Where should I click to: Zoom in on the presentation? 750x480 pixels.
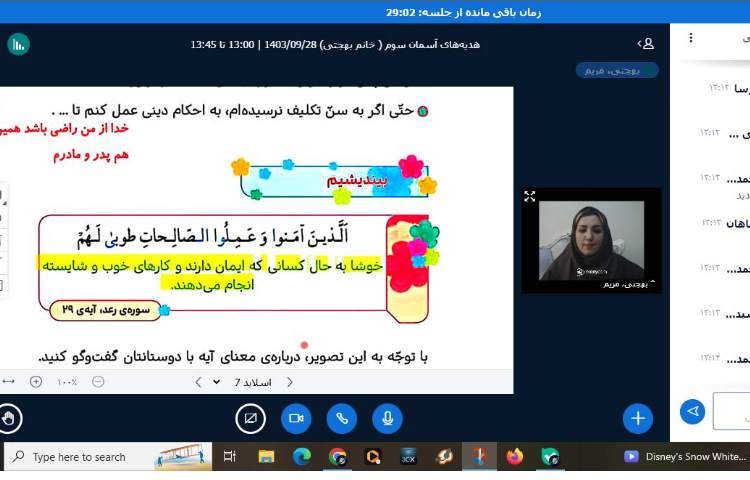(36, 382)
